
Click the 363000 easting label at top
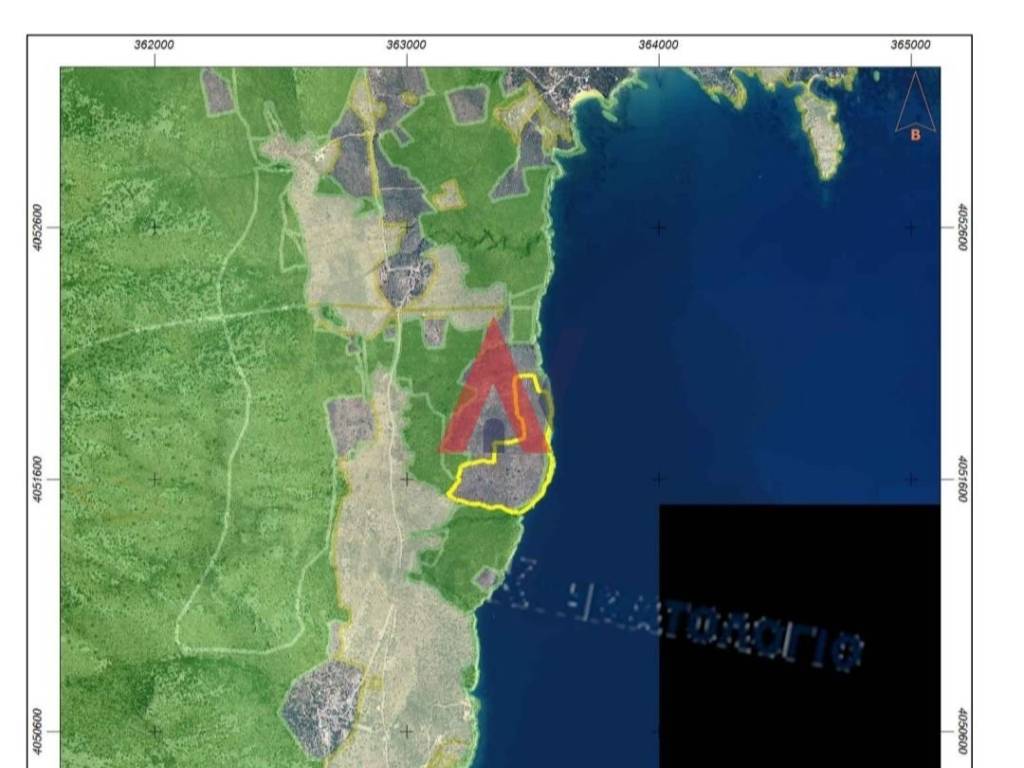pyautogui.click(x=406, y=45)
